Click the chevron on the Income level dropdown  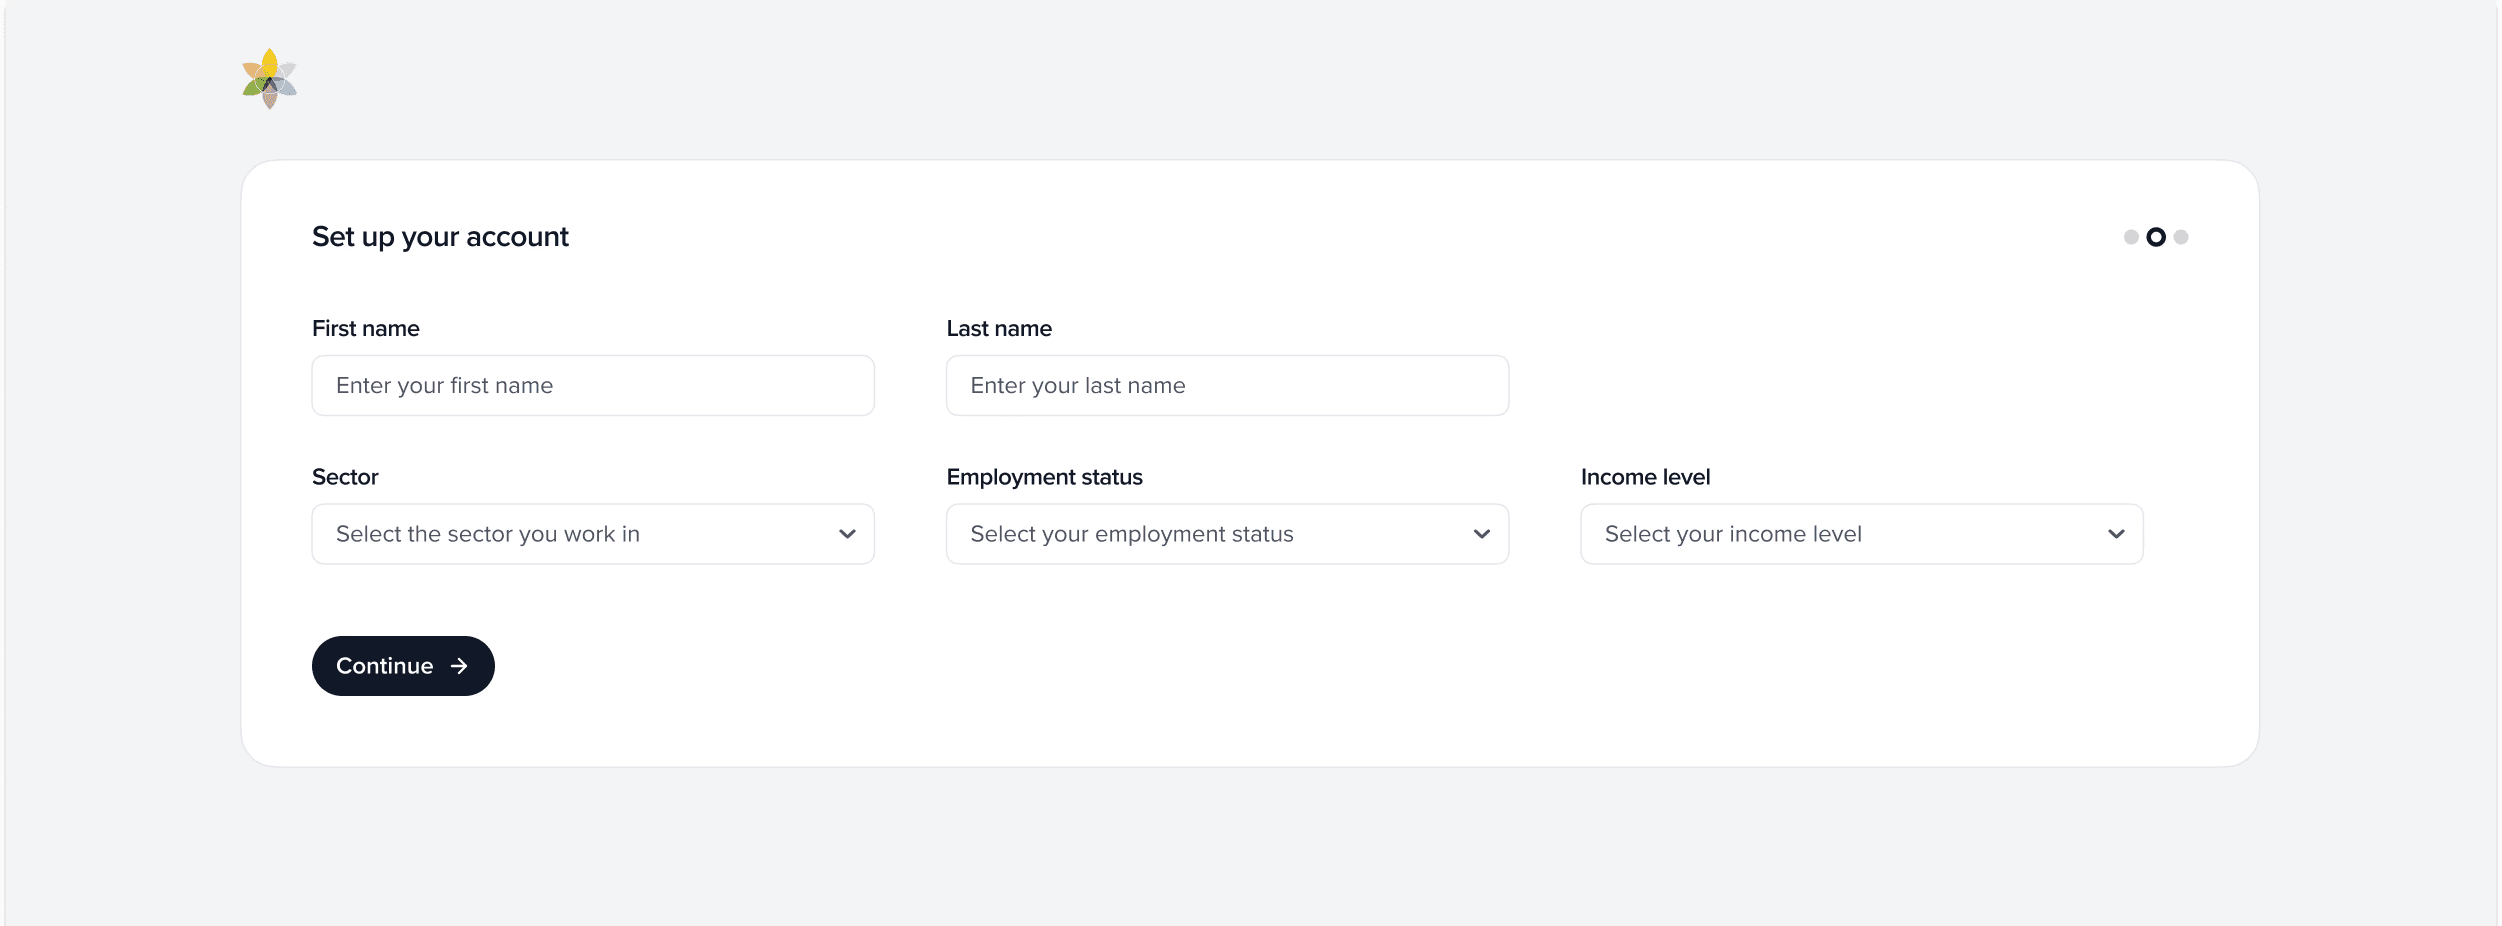tap(2116, 534)
